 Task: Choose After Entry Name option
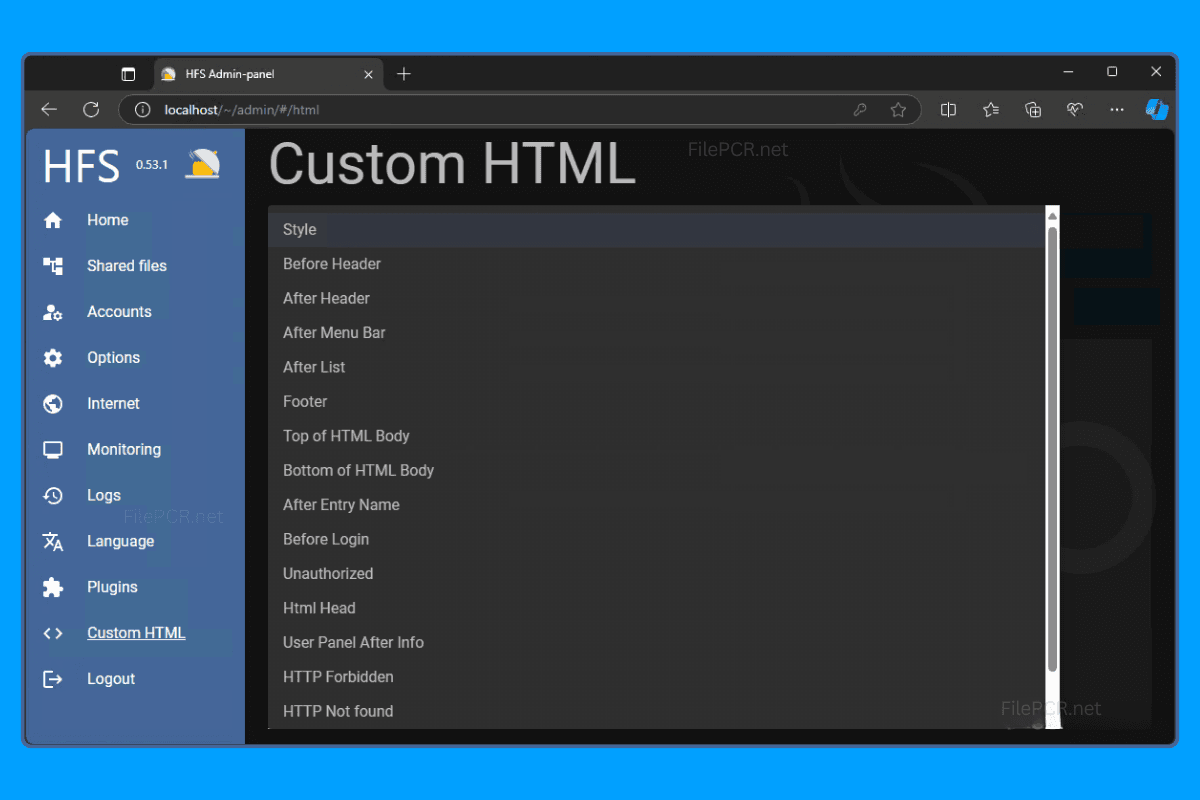656,505
